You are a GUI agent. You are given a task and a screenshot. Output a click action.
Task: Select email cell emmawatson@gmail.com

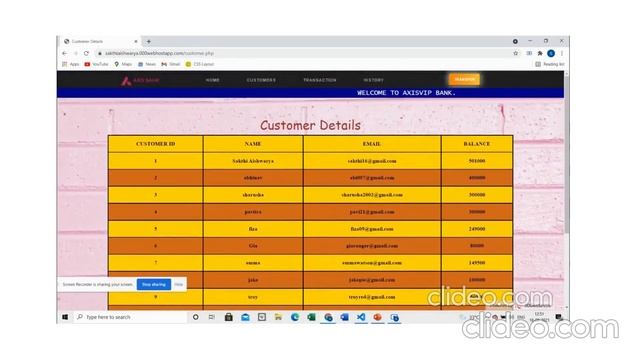[372, 263]
